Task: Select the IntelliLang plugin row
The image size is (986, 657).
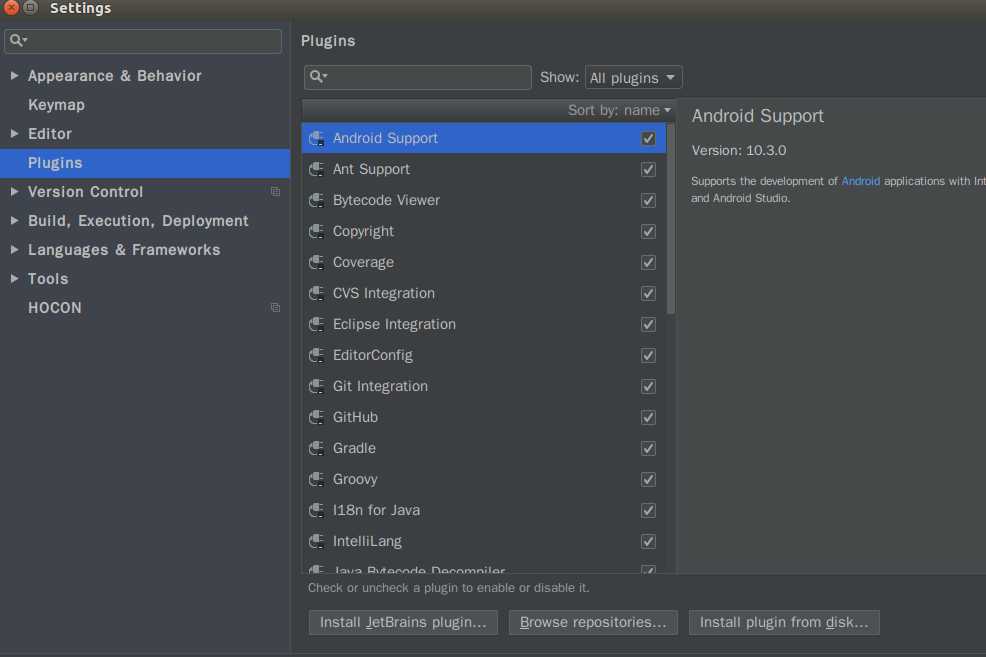Action: pyautogui.click(x=484, y=541)
